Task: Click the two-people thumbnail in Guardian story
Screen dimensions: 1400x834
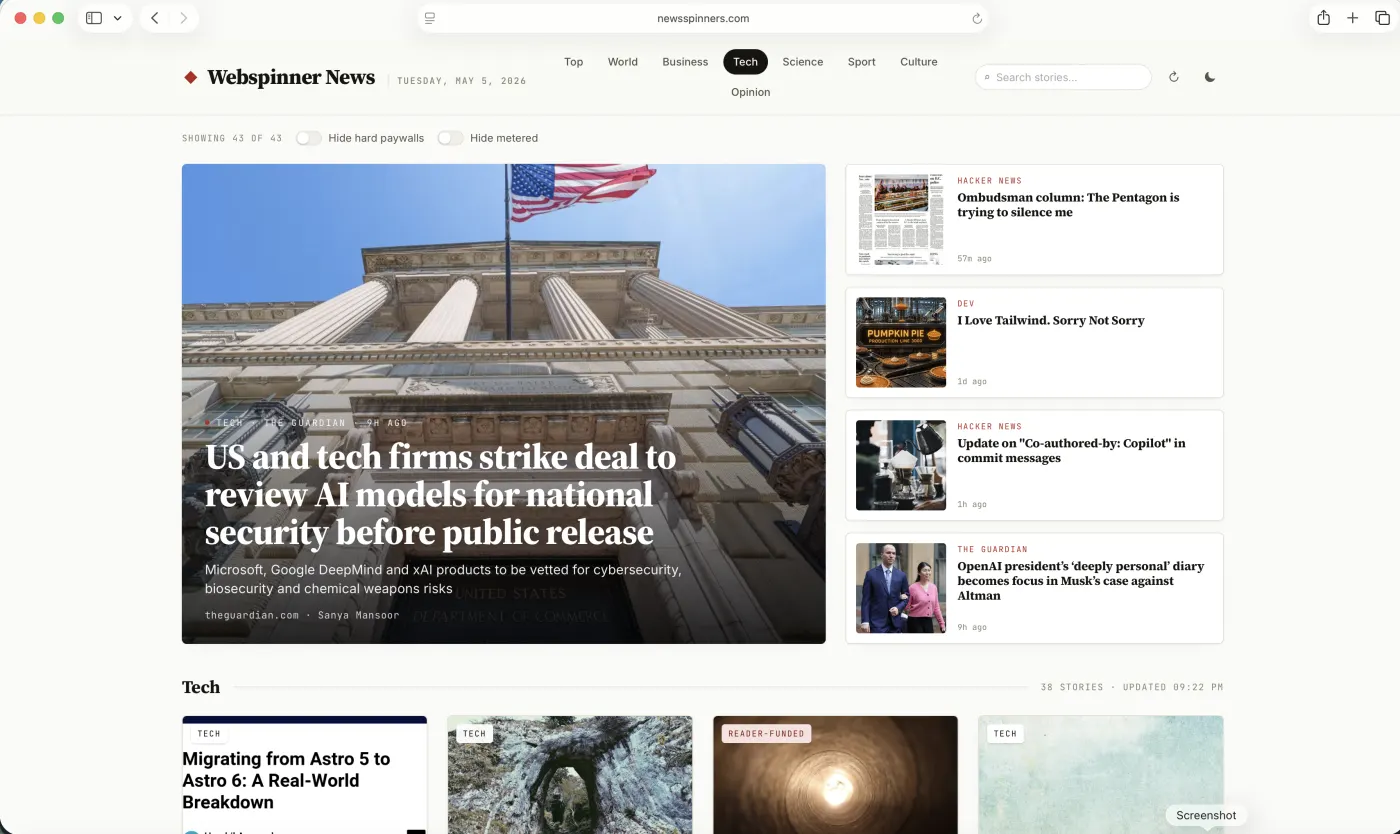Action: 901,588
